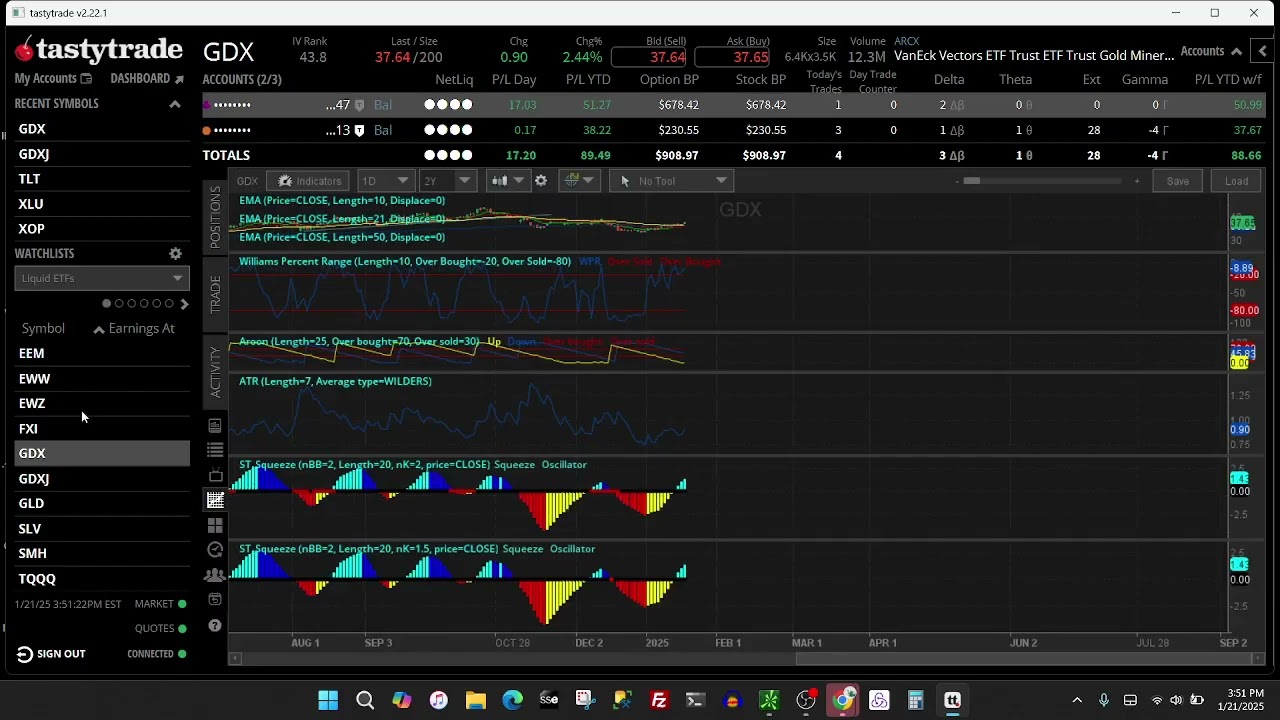Select EWZ in the watchlist
The height and width of the screenshot is (720, 1280).
(x=102, y=404)
